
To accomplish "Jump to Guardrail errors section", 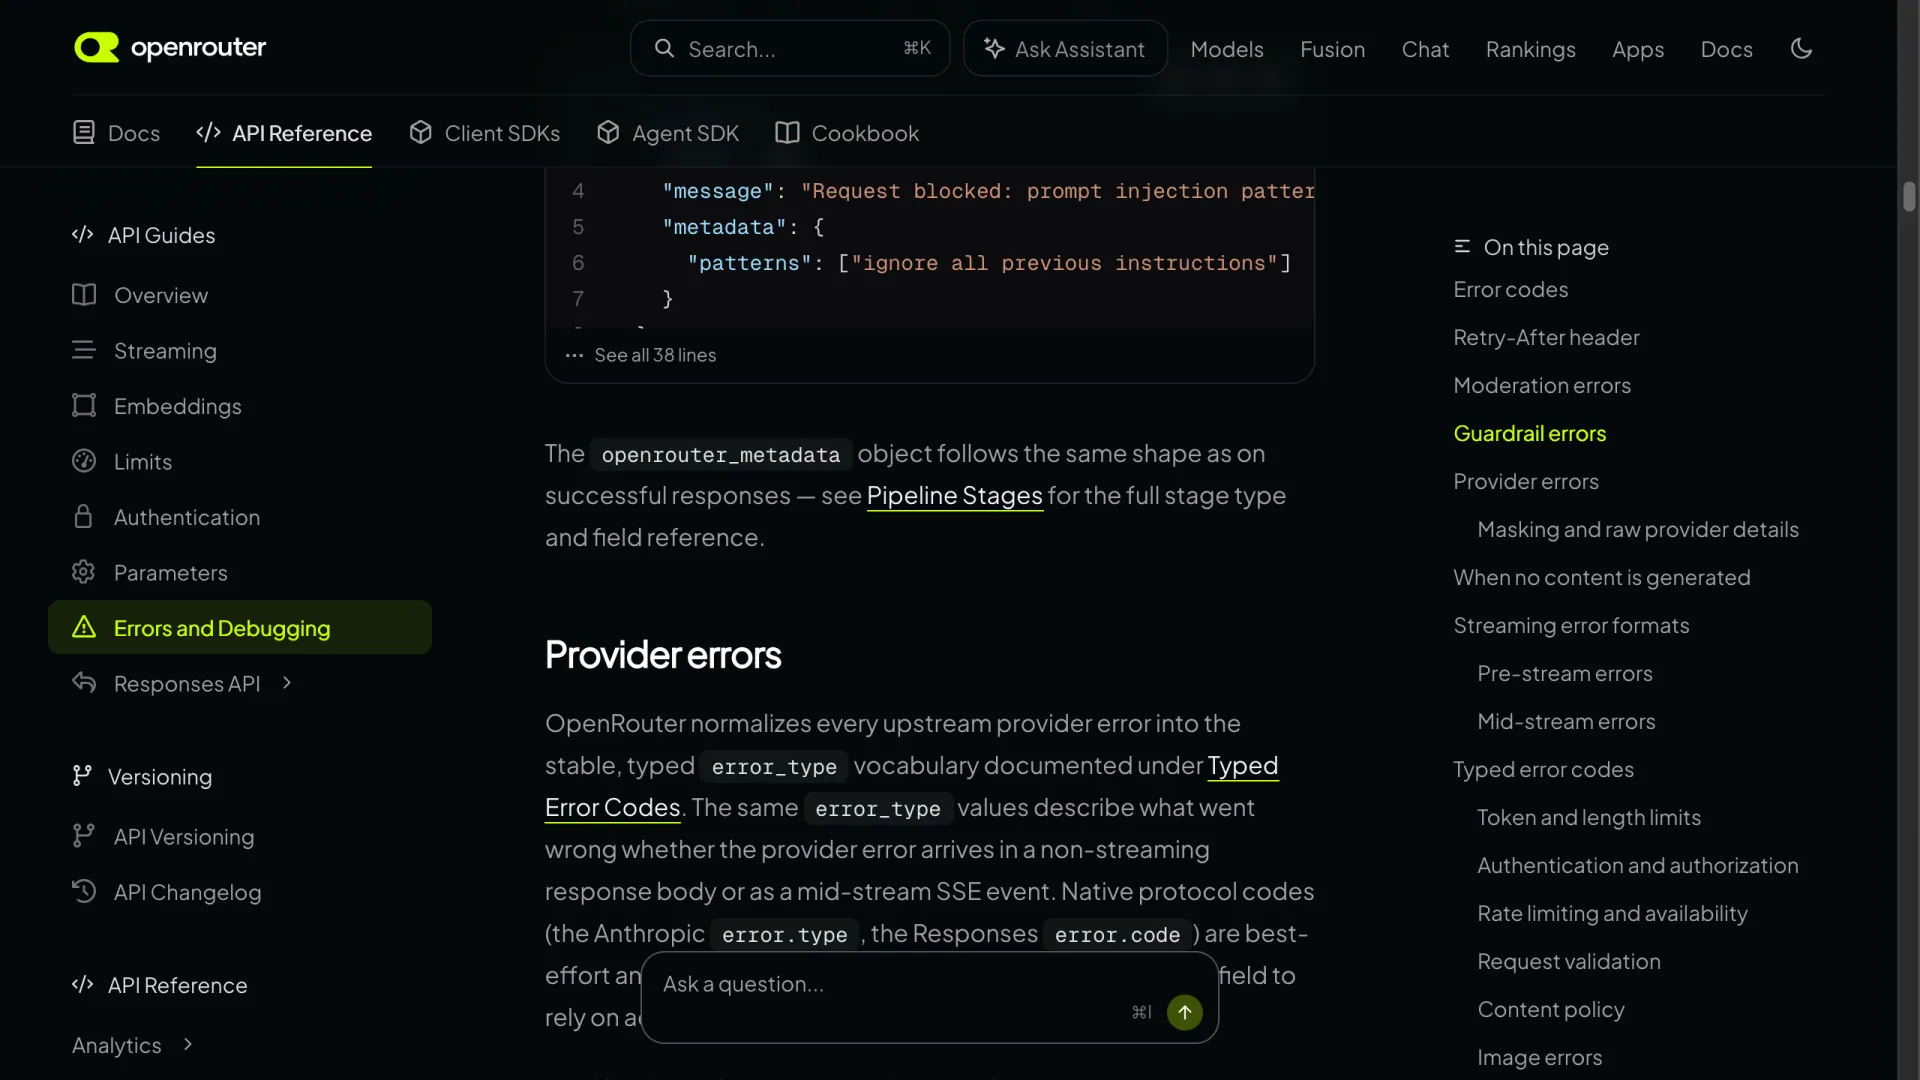I will (1529, 434).
